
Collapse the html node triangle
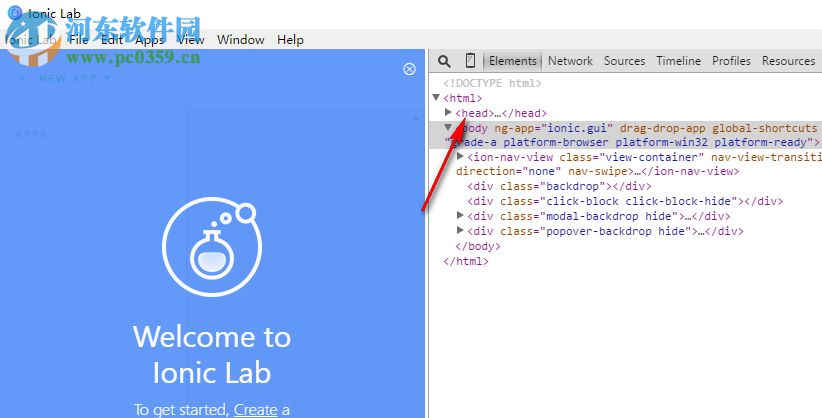coord(436,97)
